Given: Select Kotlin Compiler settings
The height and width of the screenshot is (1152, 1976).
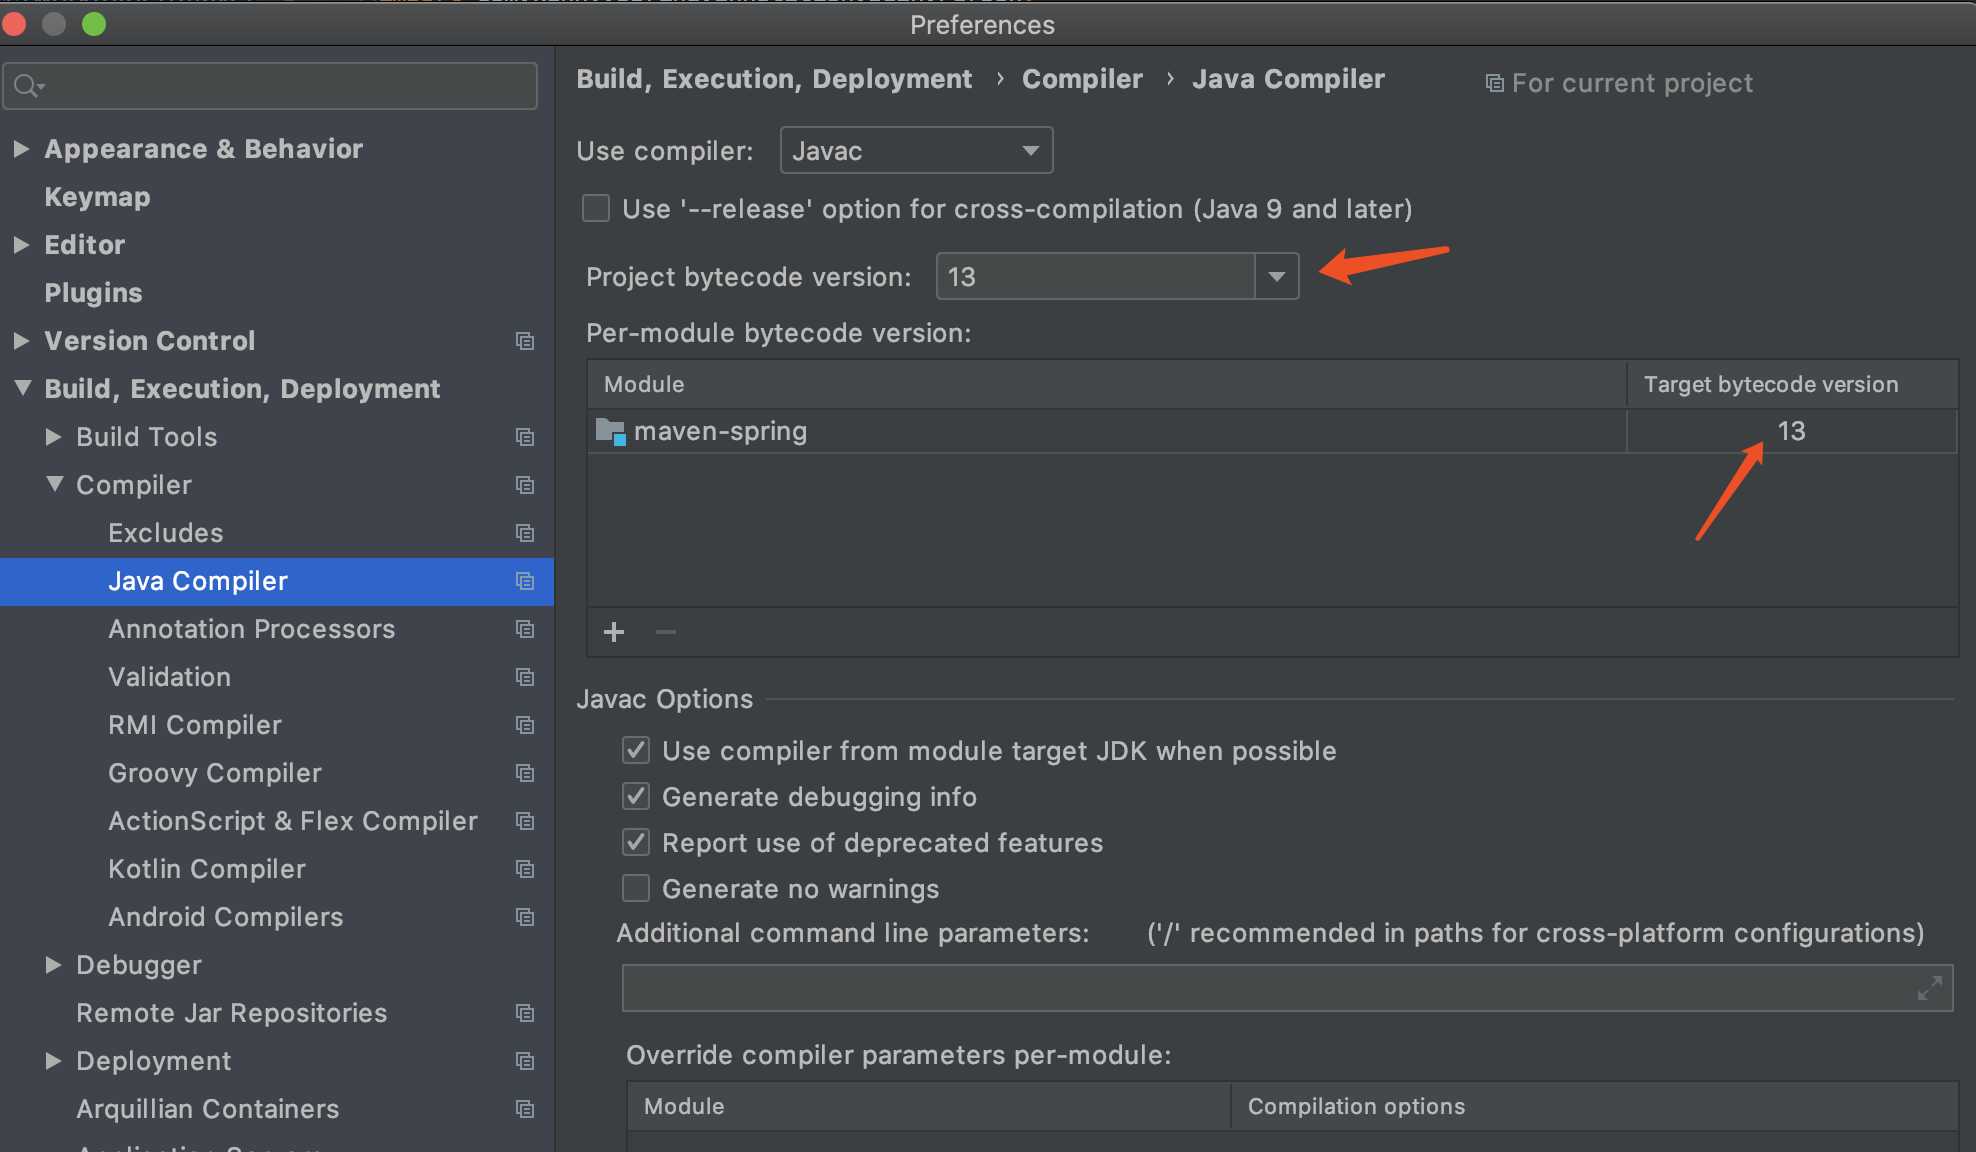Looking at the screenshot, I should pyautogui.click(x=206, y=869).
